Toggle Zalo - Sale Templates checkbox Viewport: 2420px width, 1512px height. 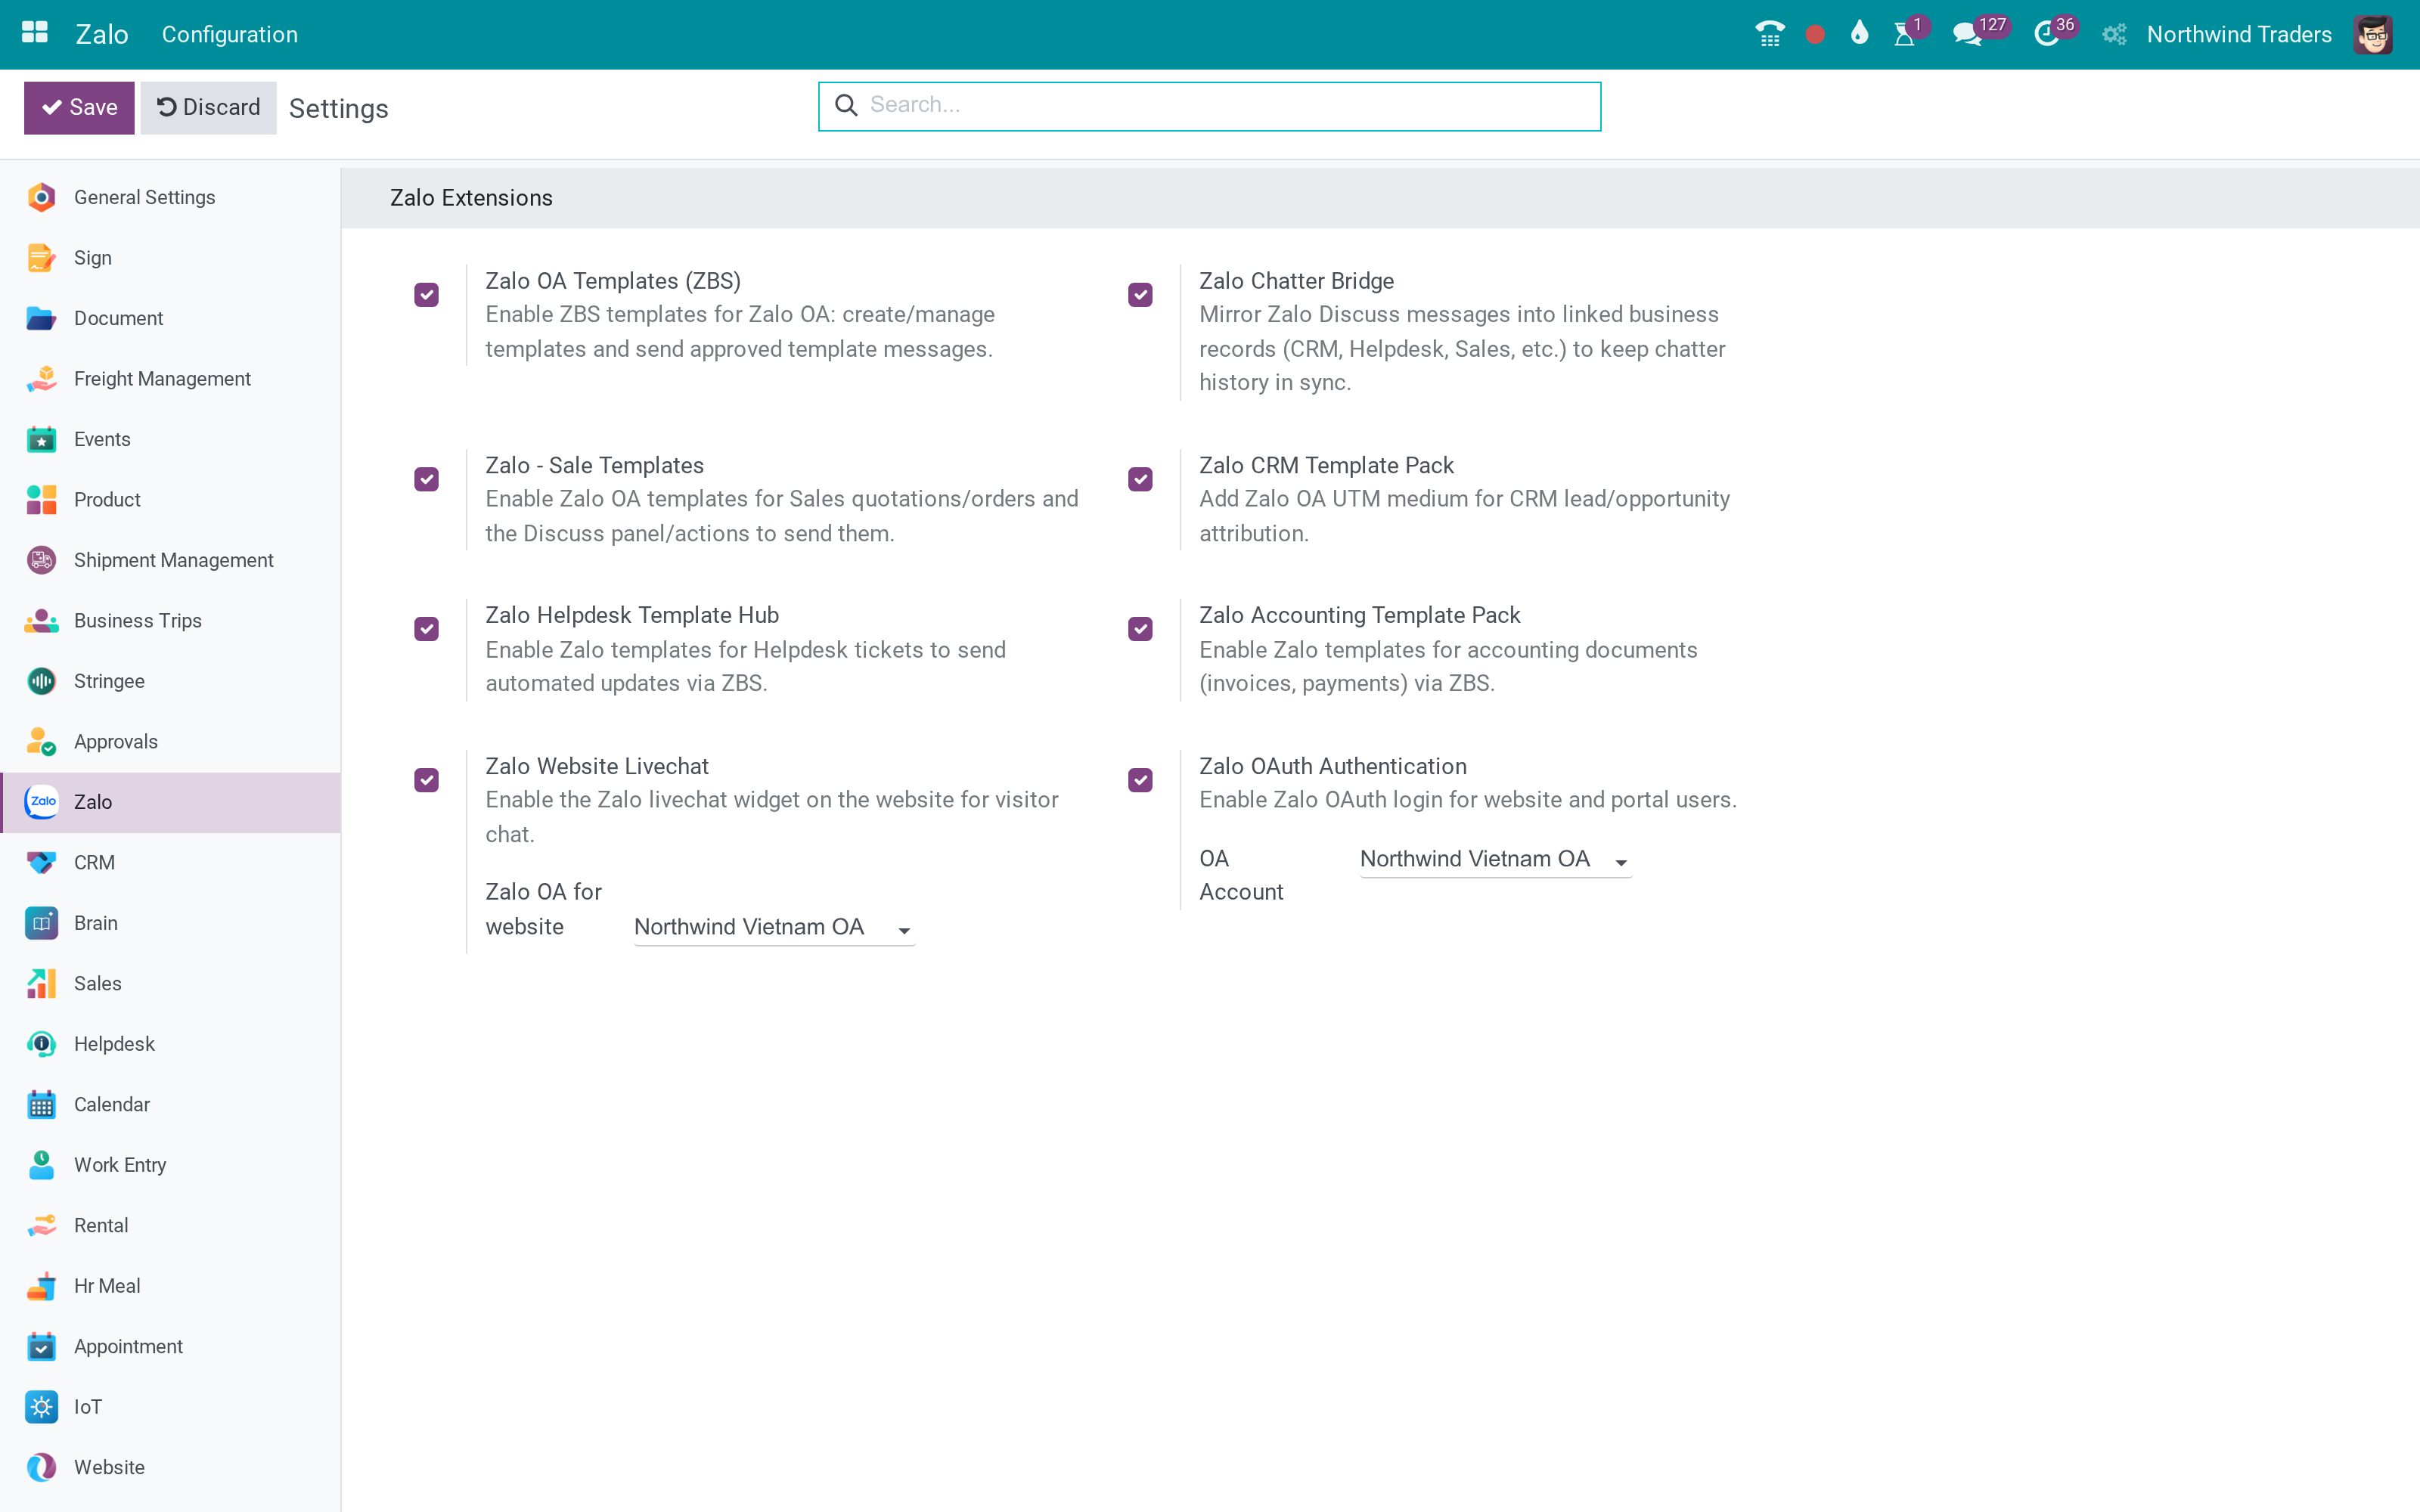pyautogui.click(x=427, y=479)
